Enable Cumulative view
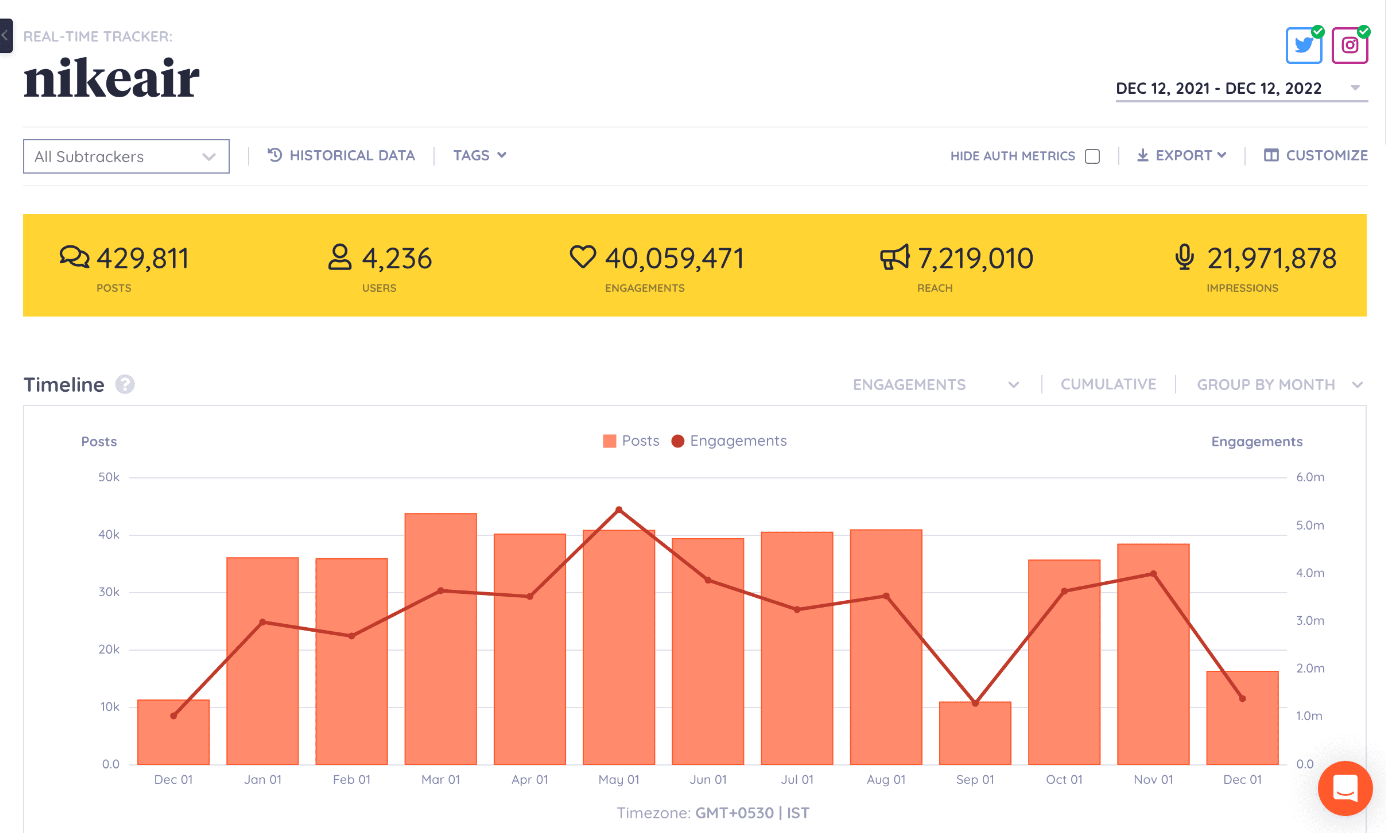This screenshot has width=1386, height=833. click(1108, 384)
